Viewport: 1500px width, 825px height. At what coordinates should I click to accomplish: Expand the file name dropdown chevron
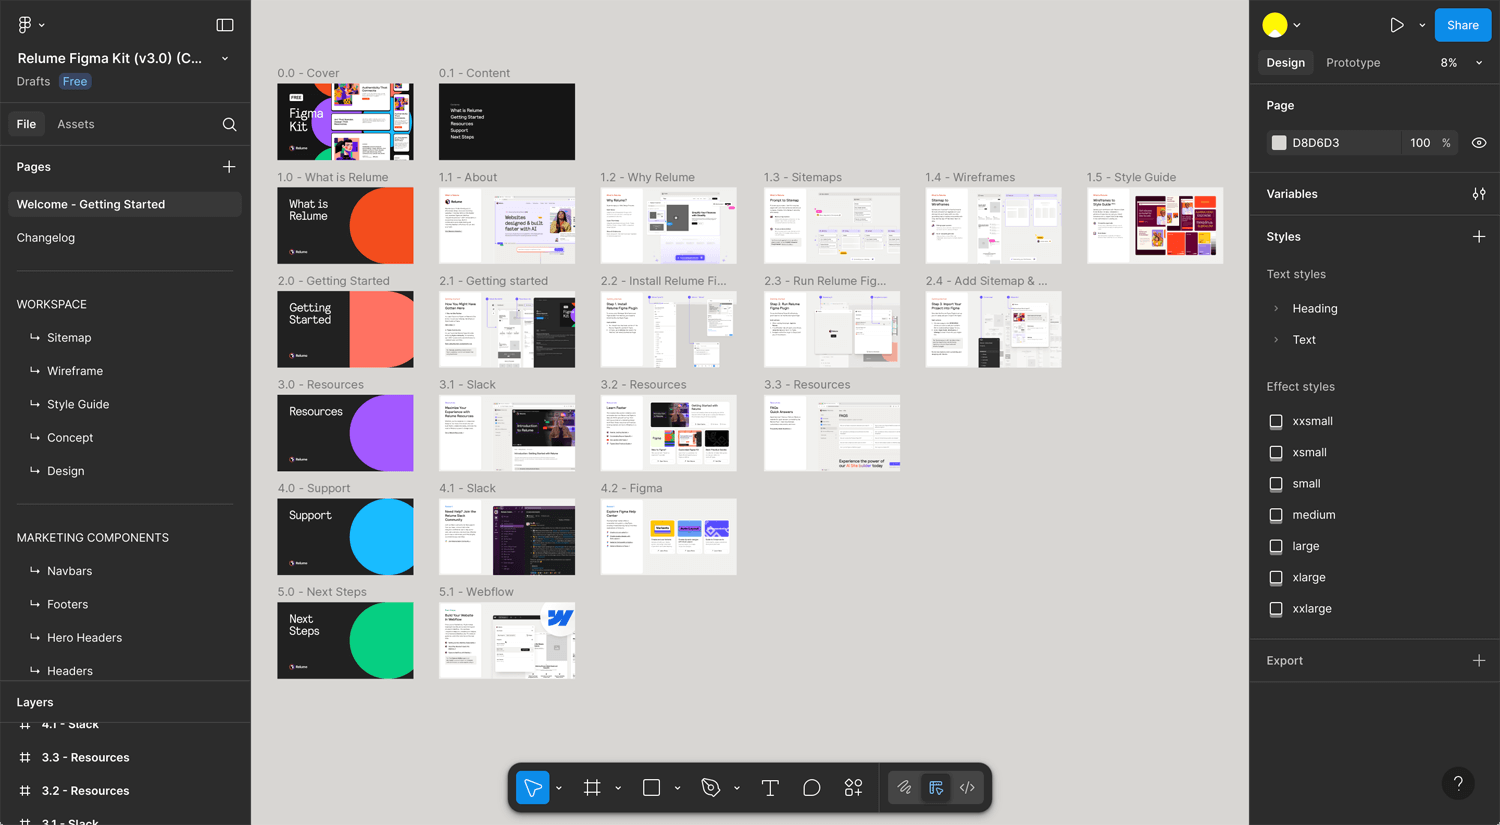click(225, 59)
